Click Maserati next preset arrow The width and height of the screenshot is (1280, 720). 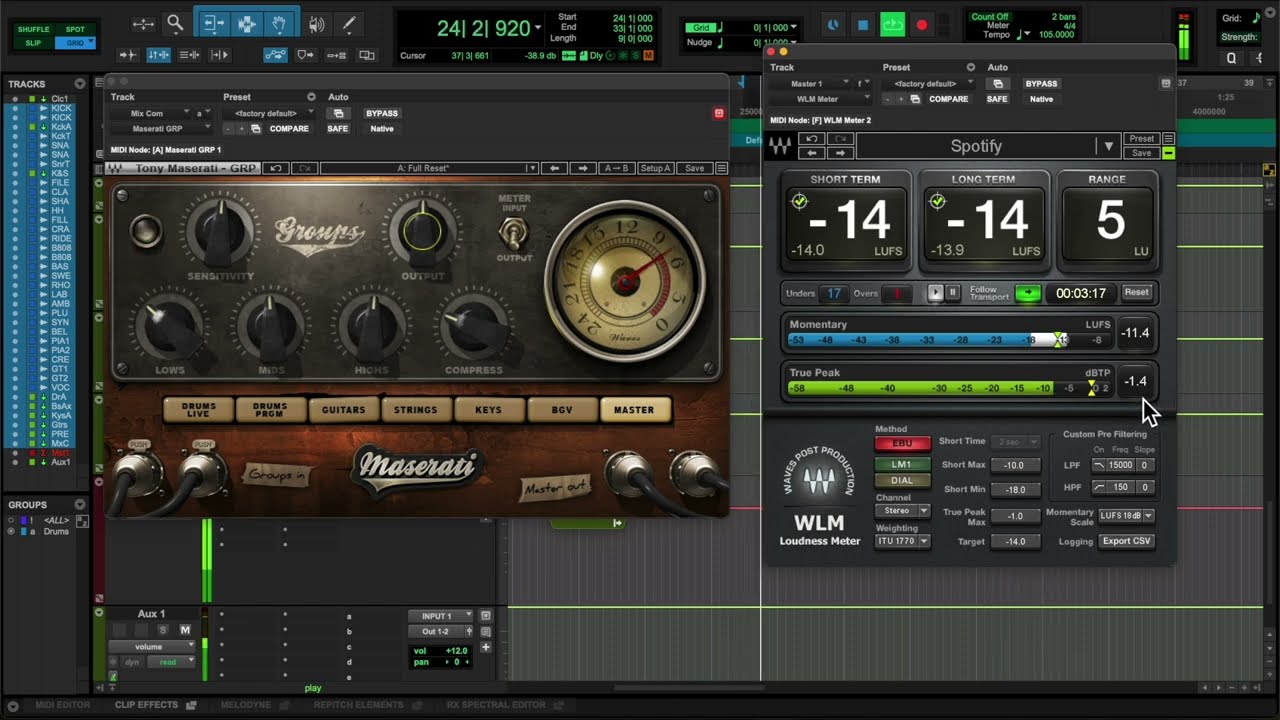click(582, 168)
